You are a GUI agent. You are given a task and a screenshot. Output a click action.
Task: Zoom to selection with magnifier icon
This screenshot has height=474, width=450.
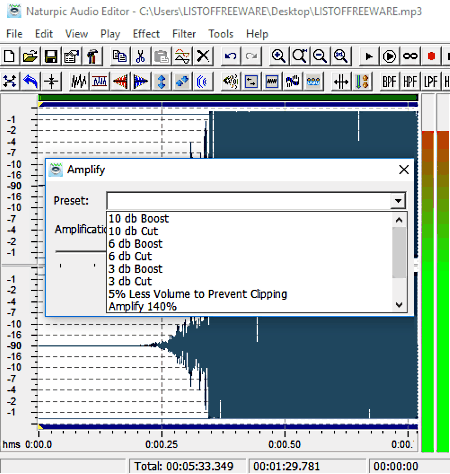pos(299,56)
